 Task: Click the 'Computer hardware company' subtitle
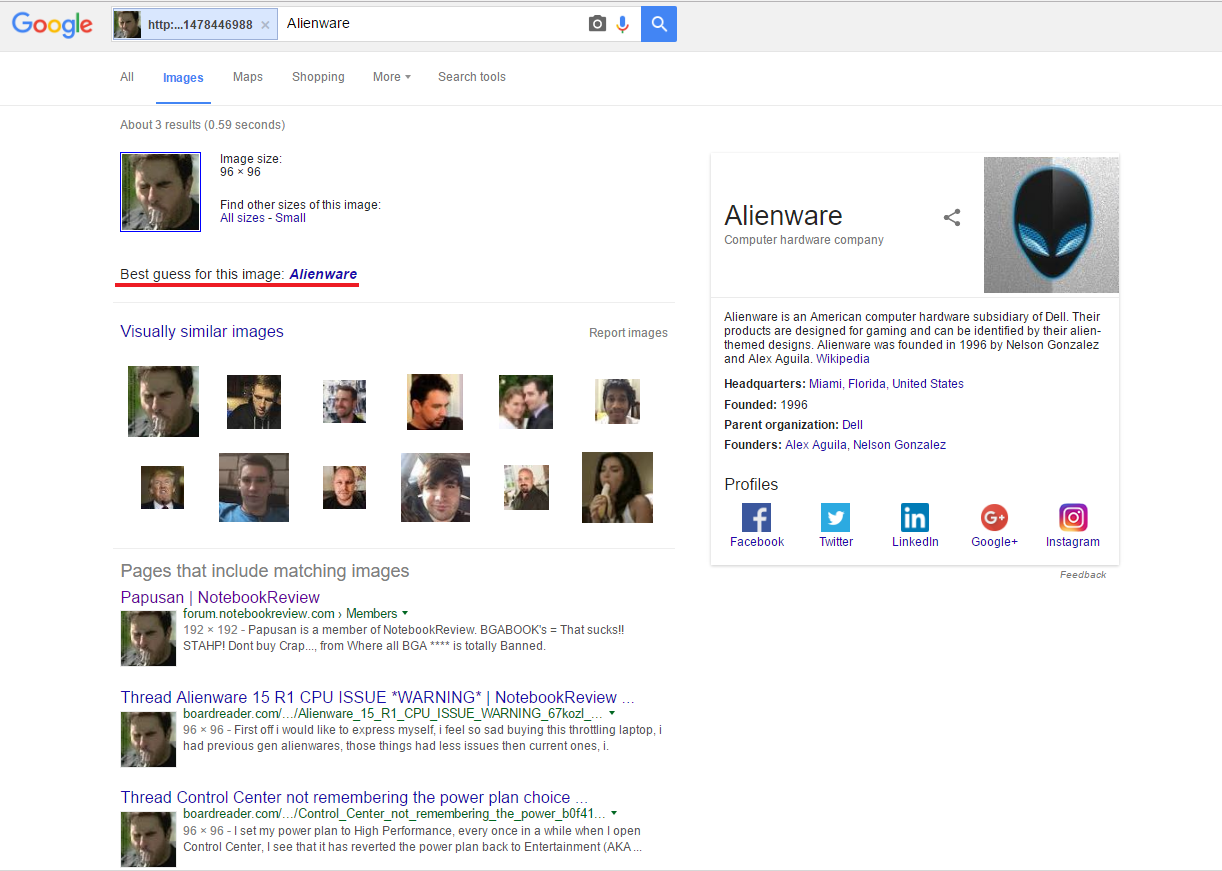(x=804, y=240)
